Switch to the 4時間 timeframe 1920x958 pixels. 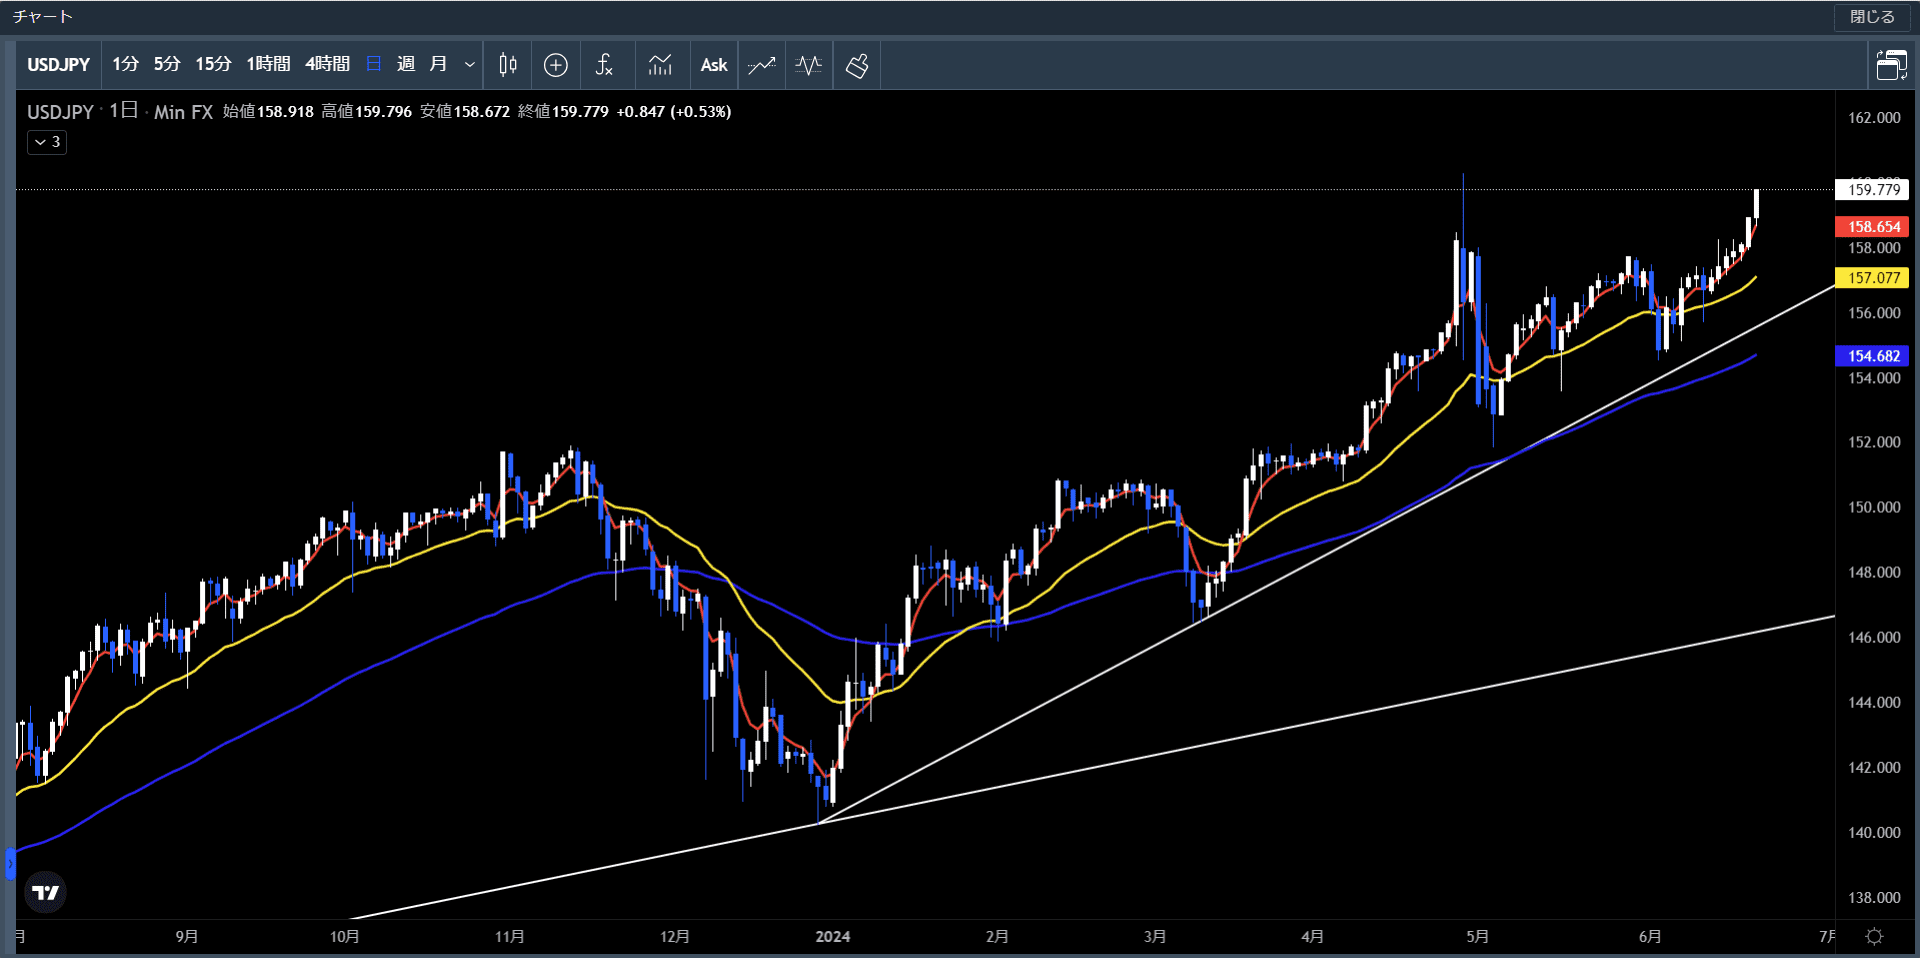coord(327,65)
